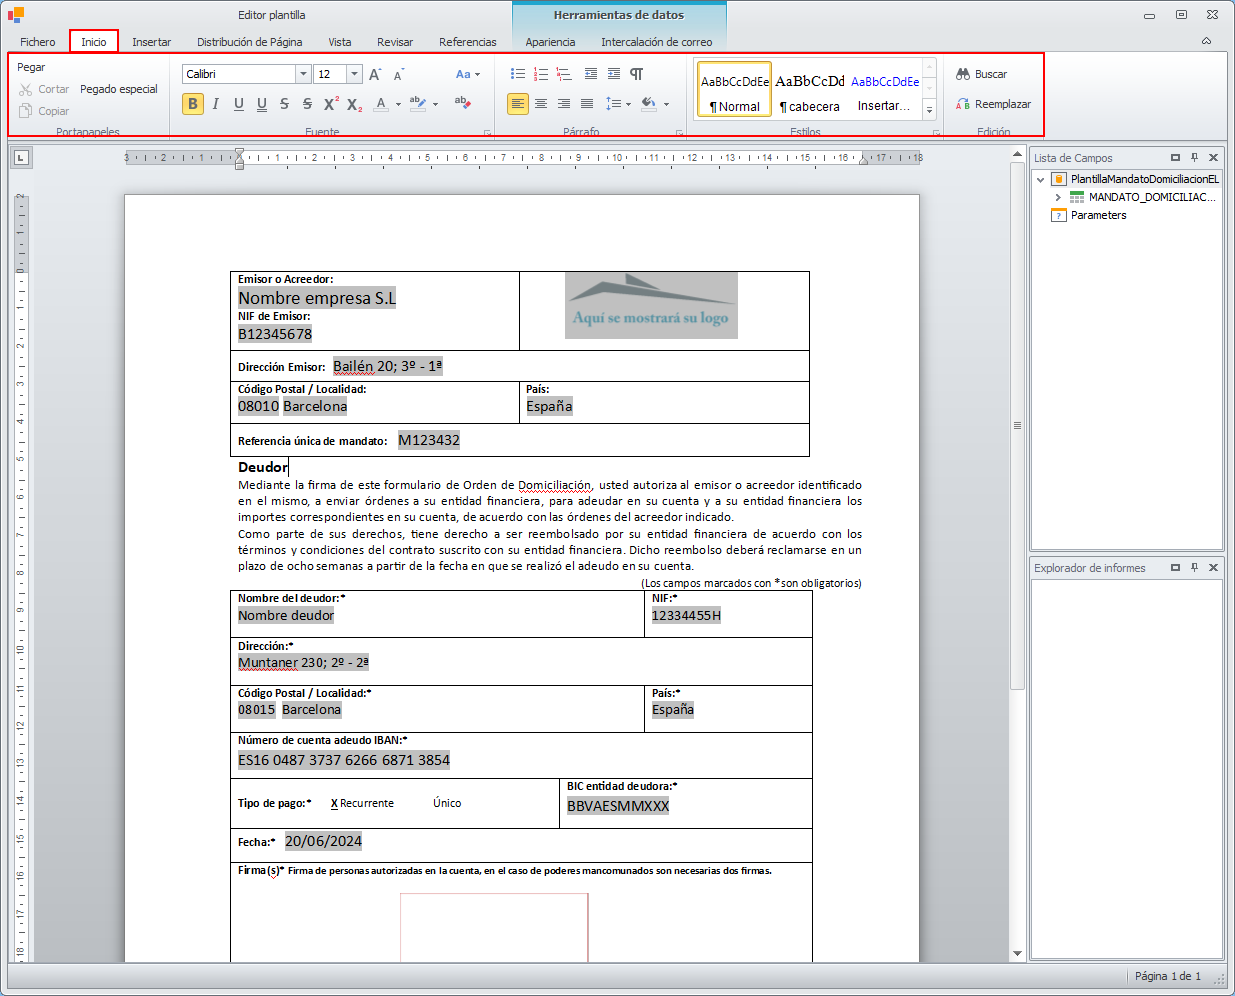Click the grow font size icon
Viewport: 1235px width, 996px height.
pos(375,74)
